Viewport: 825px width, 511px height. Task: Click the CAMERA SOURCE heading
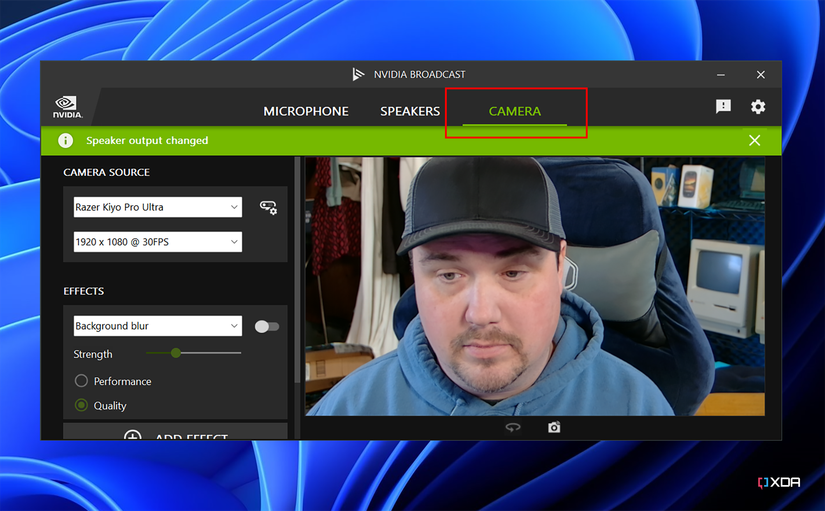tap(106, 172)
